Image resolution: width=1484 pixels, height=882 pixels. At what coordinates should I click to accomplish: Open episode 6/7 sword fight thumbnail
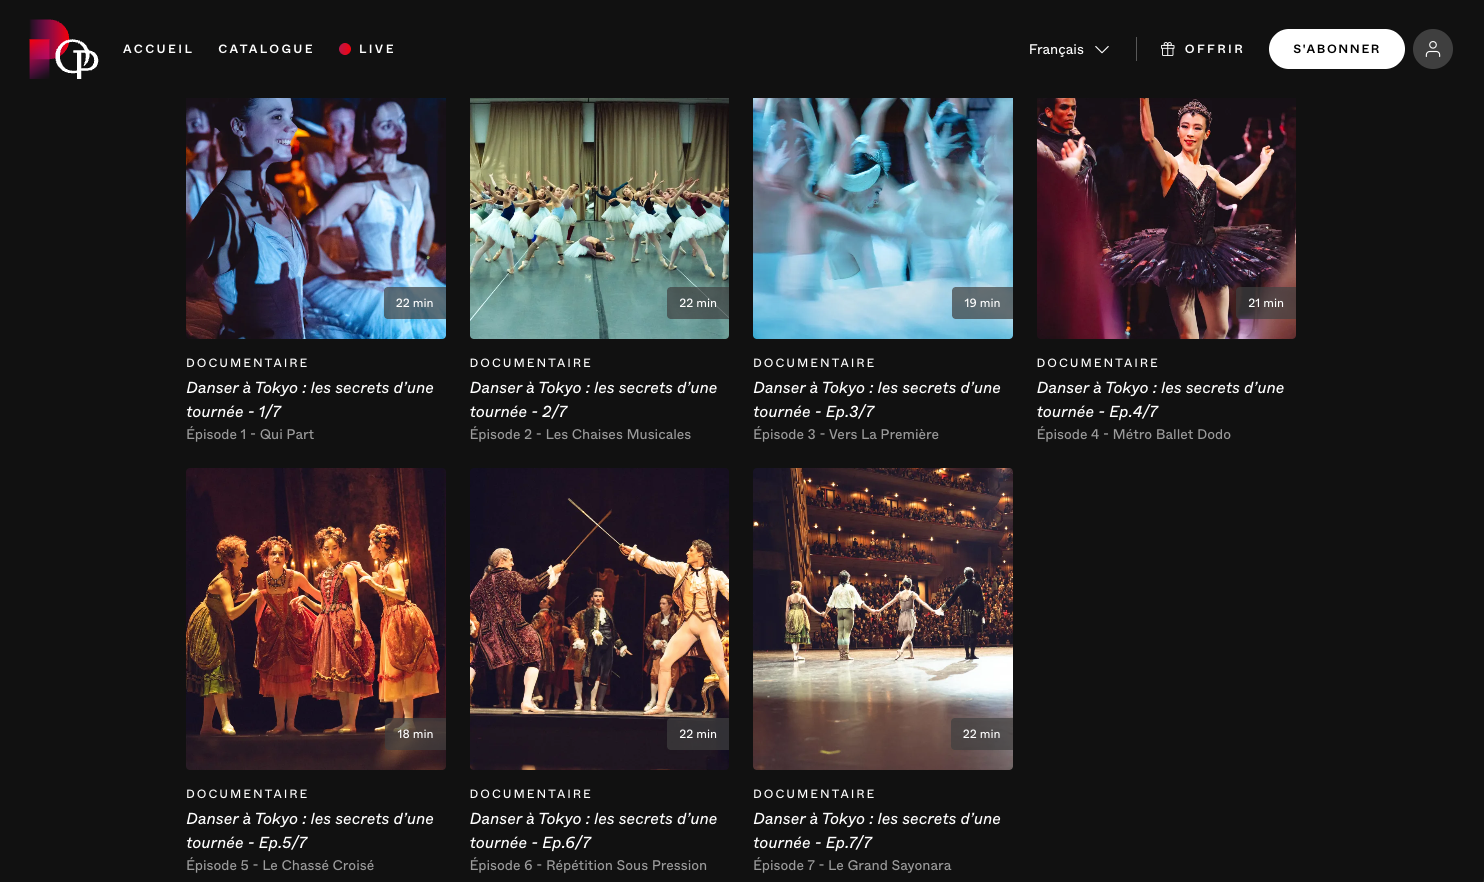point(599,619)
